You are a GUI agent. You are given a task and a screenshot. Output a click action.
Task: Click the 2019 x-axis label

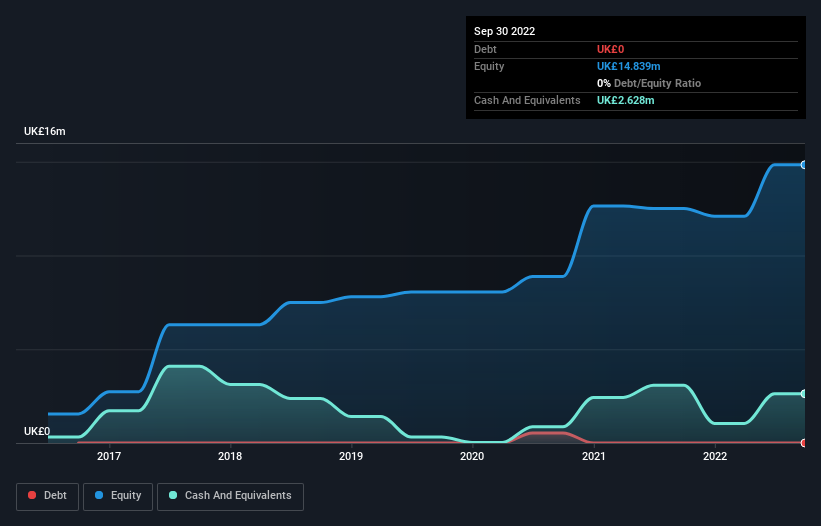[351, 456]
